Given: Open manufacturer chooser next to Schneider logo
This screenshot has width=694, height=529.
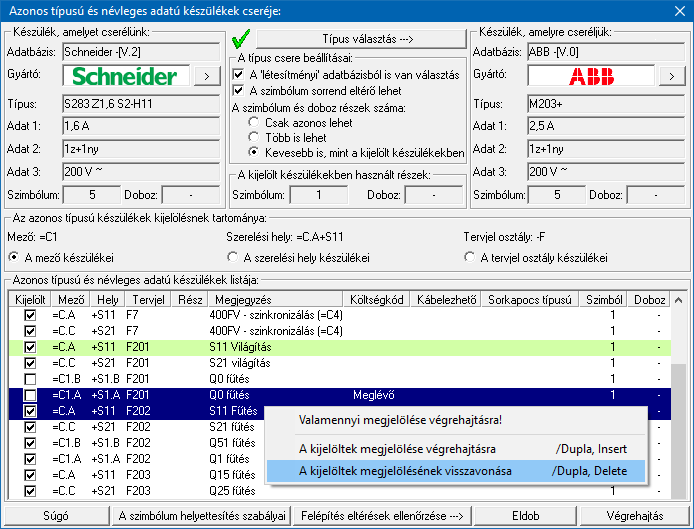Looking at the screenshot, I should click(207, 76).
